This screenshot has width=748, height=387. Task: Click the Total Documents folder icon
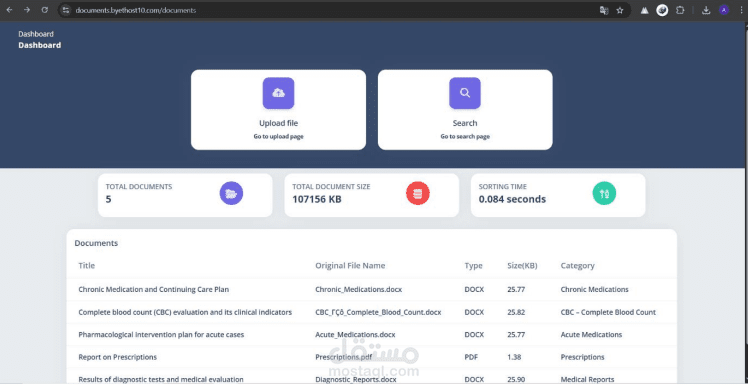pyautogui.click(x=231, y=193)
